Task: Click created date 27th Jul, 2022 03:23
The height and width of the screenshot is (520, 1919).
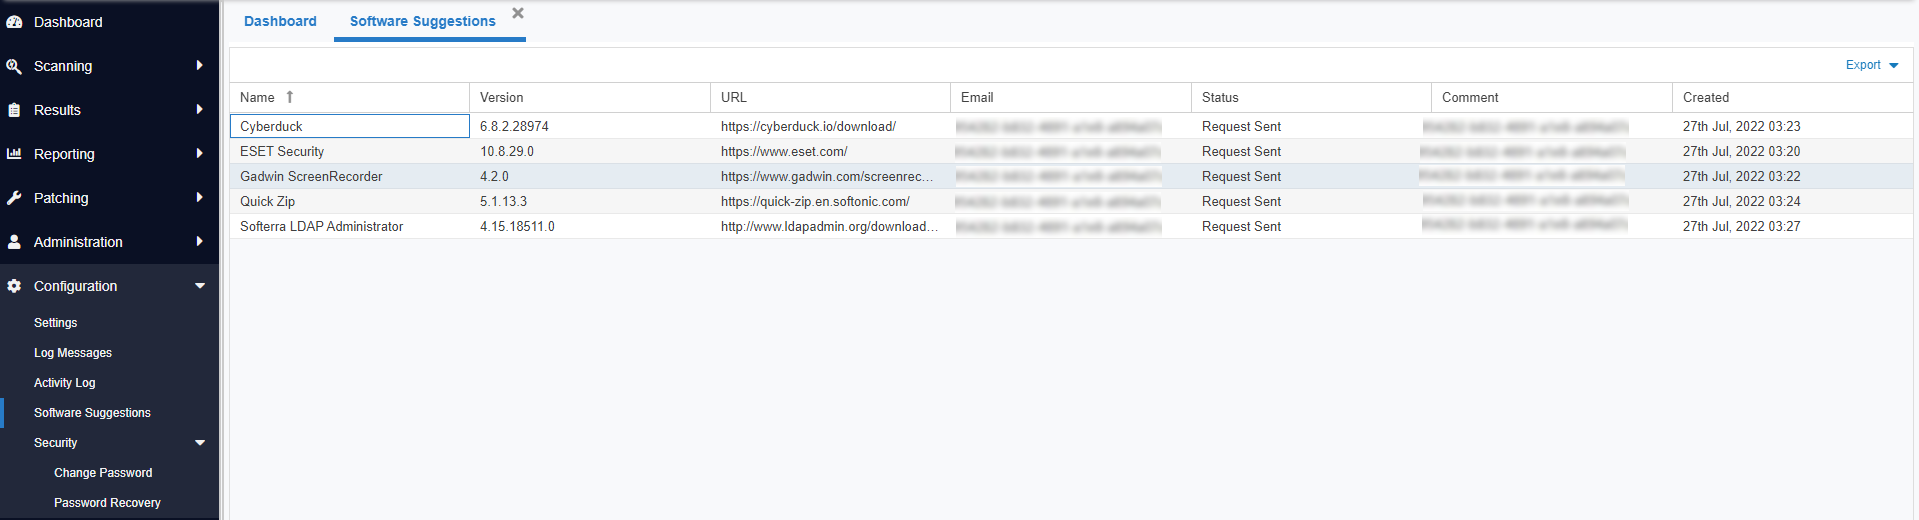Action: point(1741,126)
